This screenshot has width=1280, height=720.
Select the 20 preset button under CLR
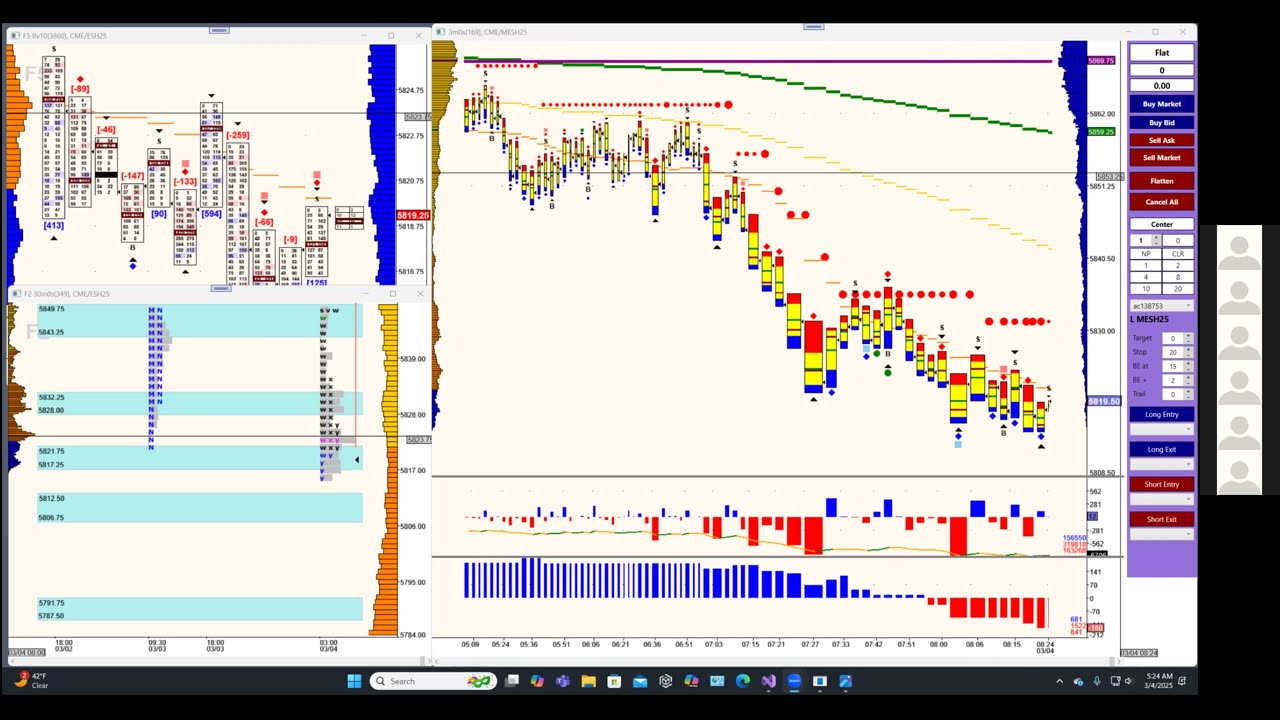pos(1177,289)
